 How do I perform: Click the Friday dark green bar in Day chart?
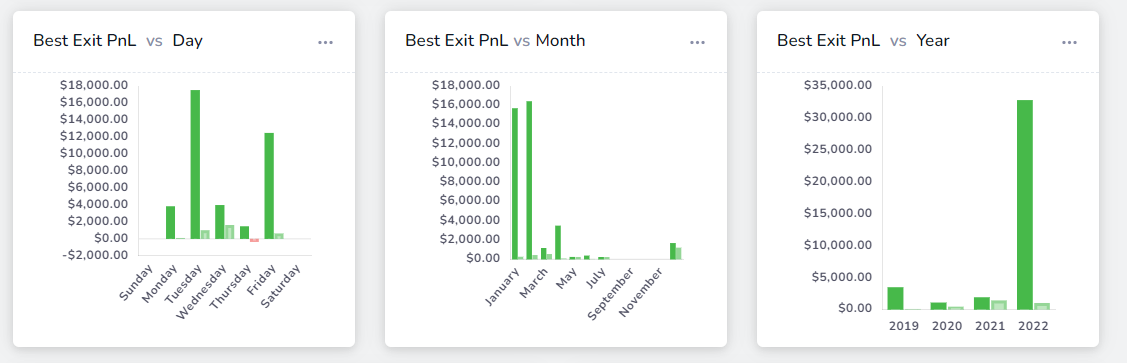coord(269,185)
